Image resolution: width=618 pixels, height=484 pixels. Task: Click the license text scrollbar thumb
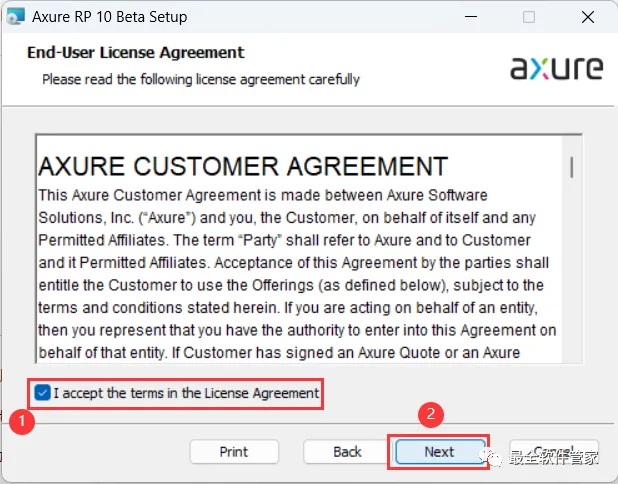(x=571, y=167)
